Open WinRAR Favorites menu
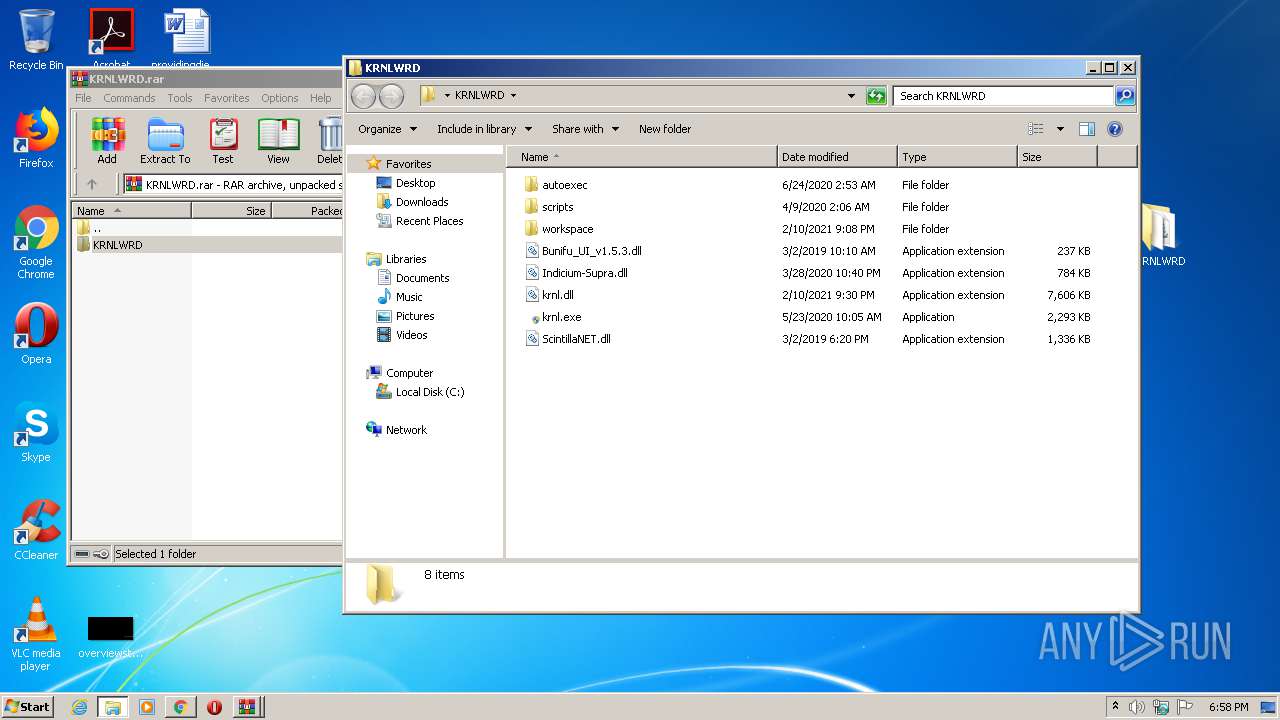The width and height of the screenshot is (1280, 720). tap(227, 98)
